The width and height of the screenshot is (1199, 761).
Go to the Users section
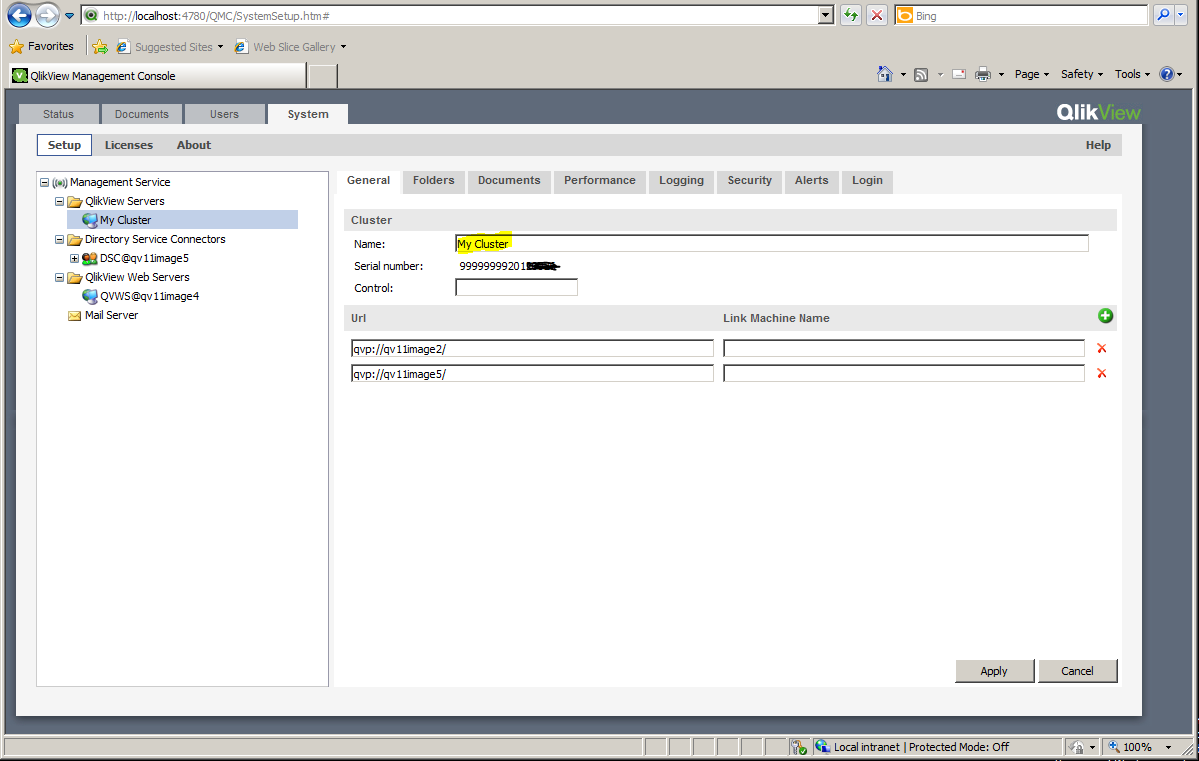224,114
